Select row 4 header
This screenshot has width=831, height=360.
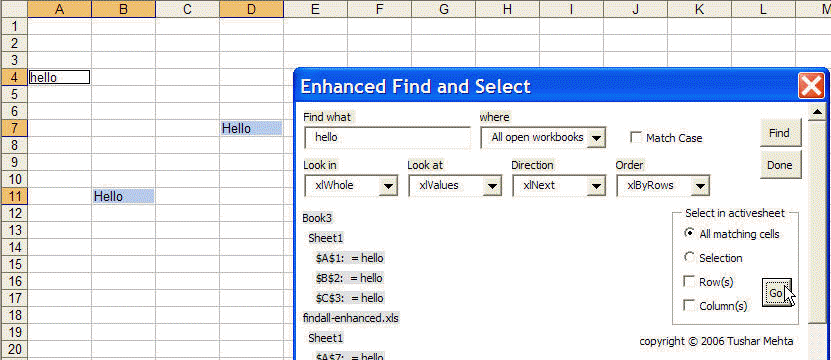tap(14, 77)
